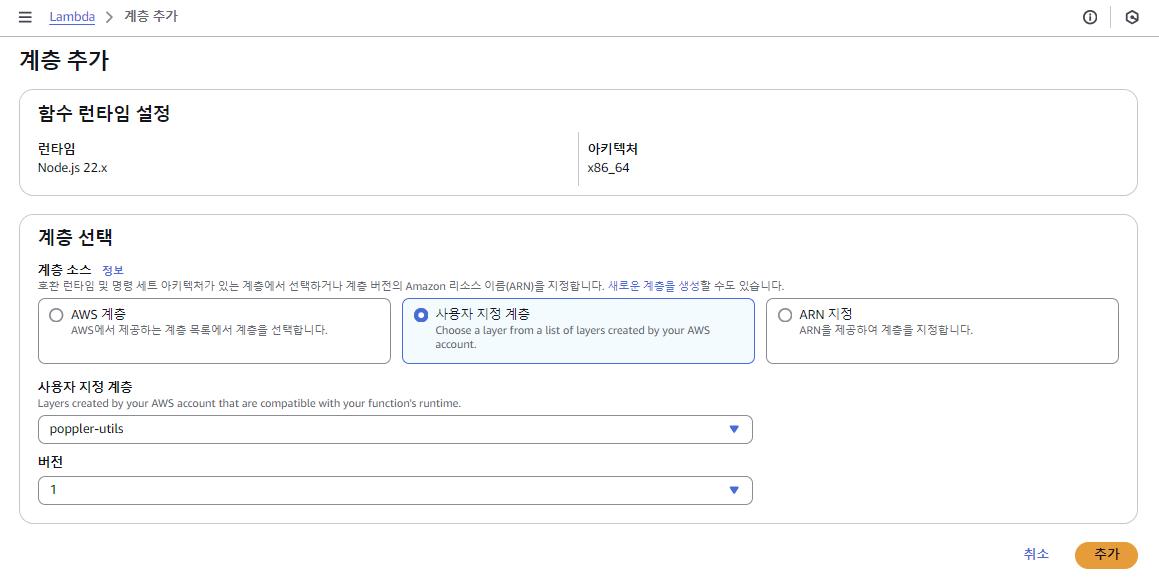
Task: Click the info circle icon
Action: pyautogui.click(x=1090, y=18)
